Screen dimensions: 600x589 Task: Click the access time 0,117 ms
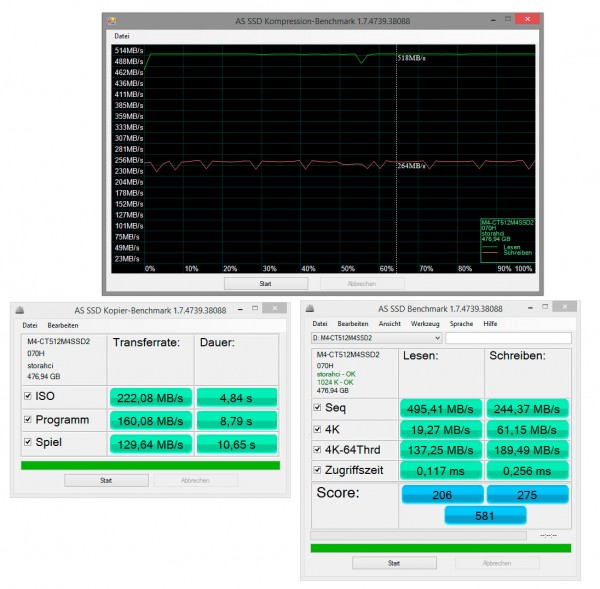pos(440,471)
